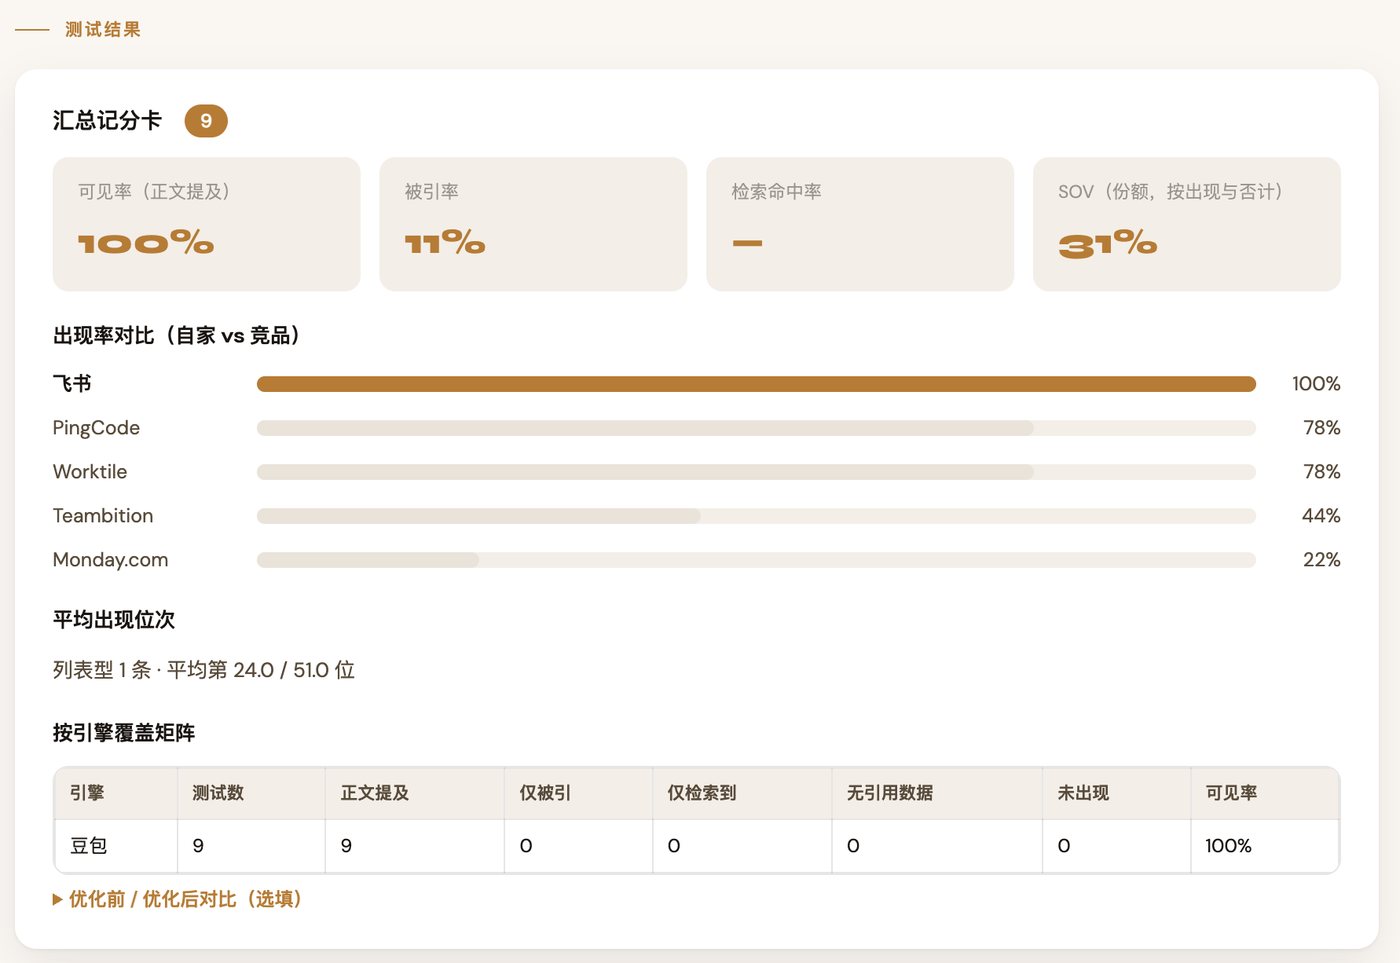Image resolution: width=1400 pixels, height=963 pixels.
Task: Click the Teambition label
Action: [103, 516]
